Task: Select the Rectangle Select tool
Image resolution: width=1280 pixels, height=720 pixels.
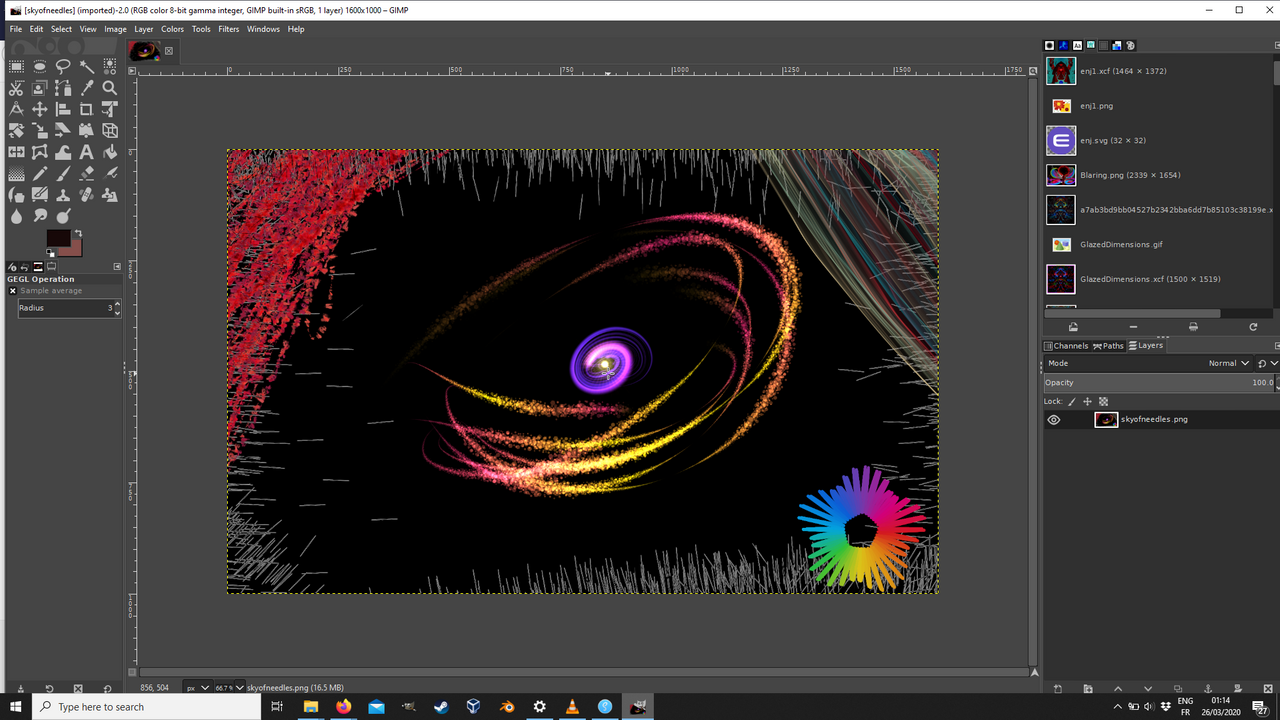Action: [17, 66]
